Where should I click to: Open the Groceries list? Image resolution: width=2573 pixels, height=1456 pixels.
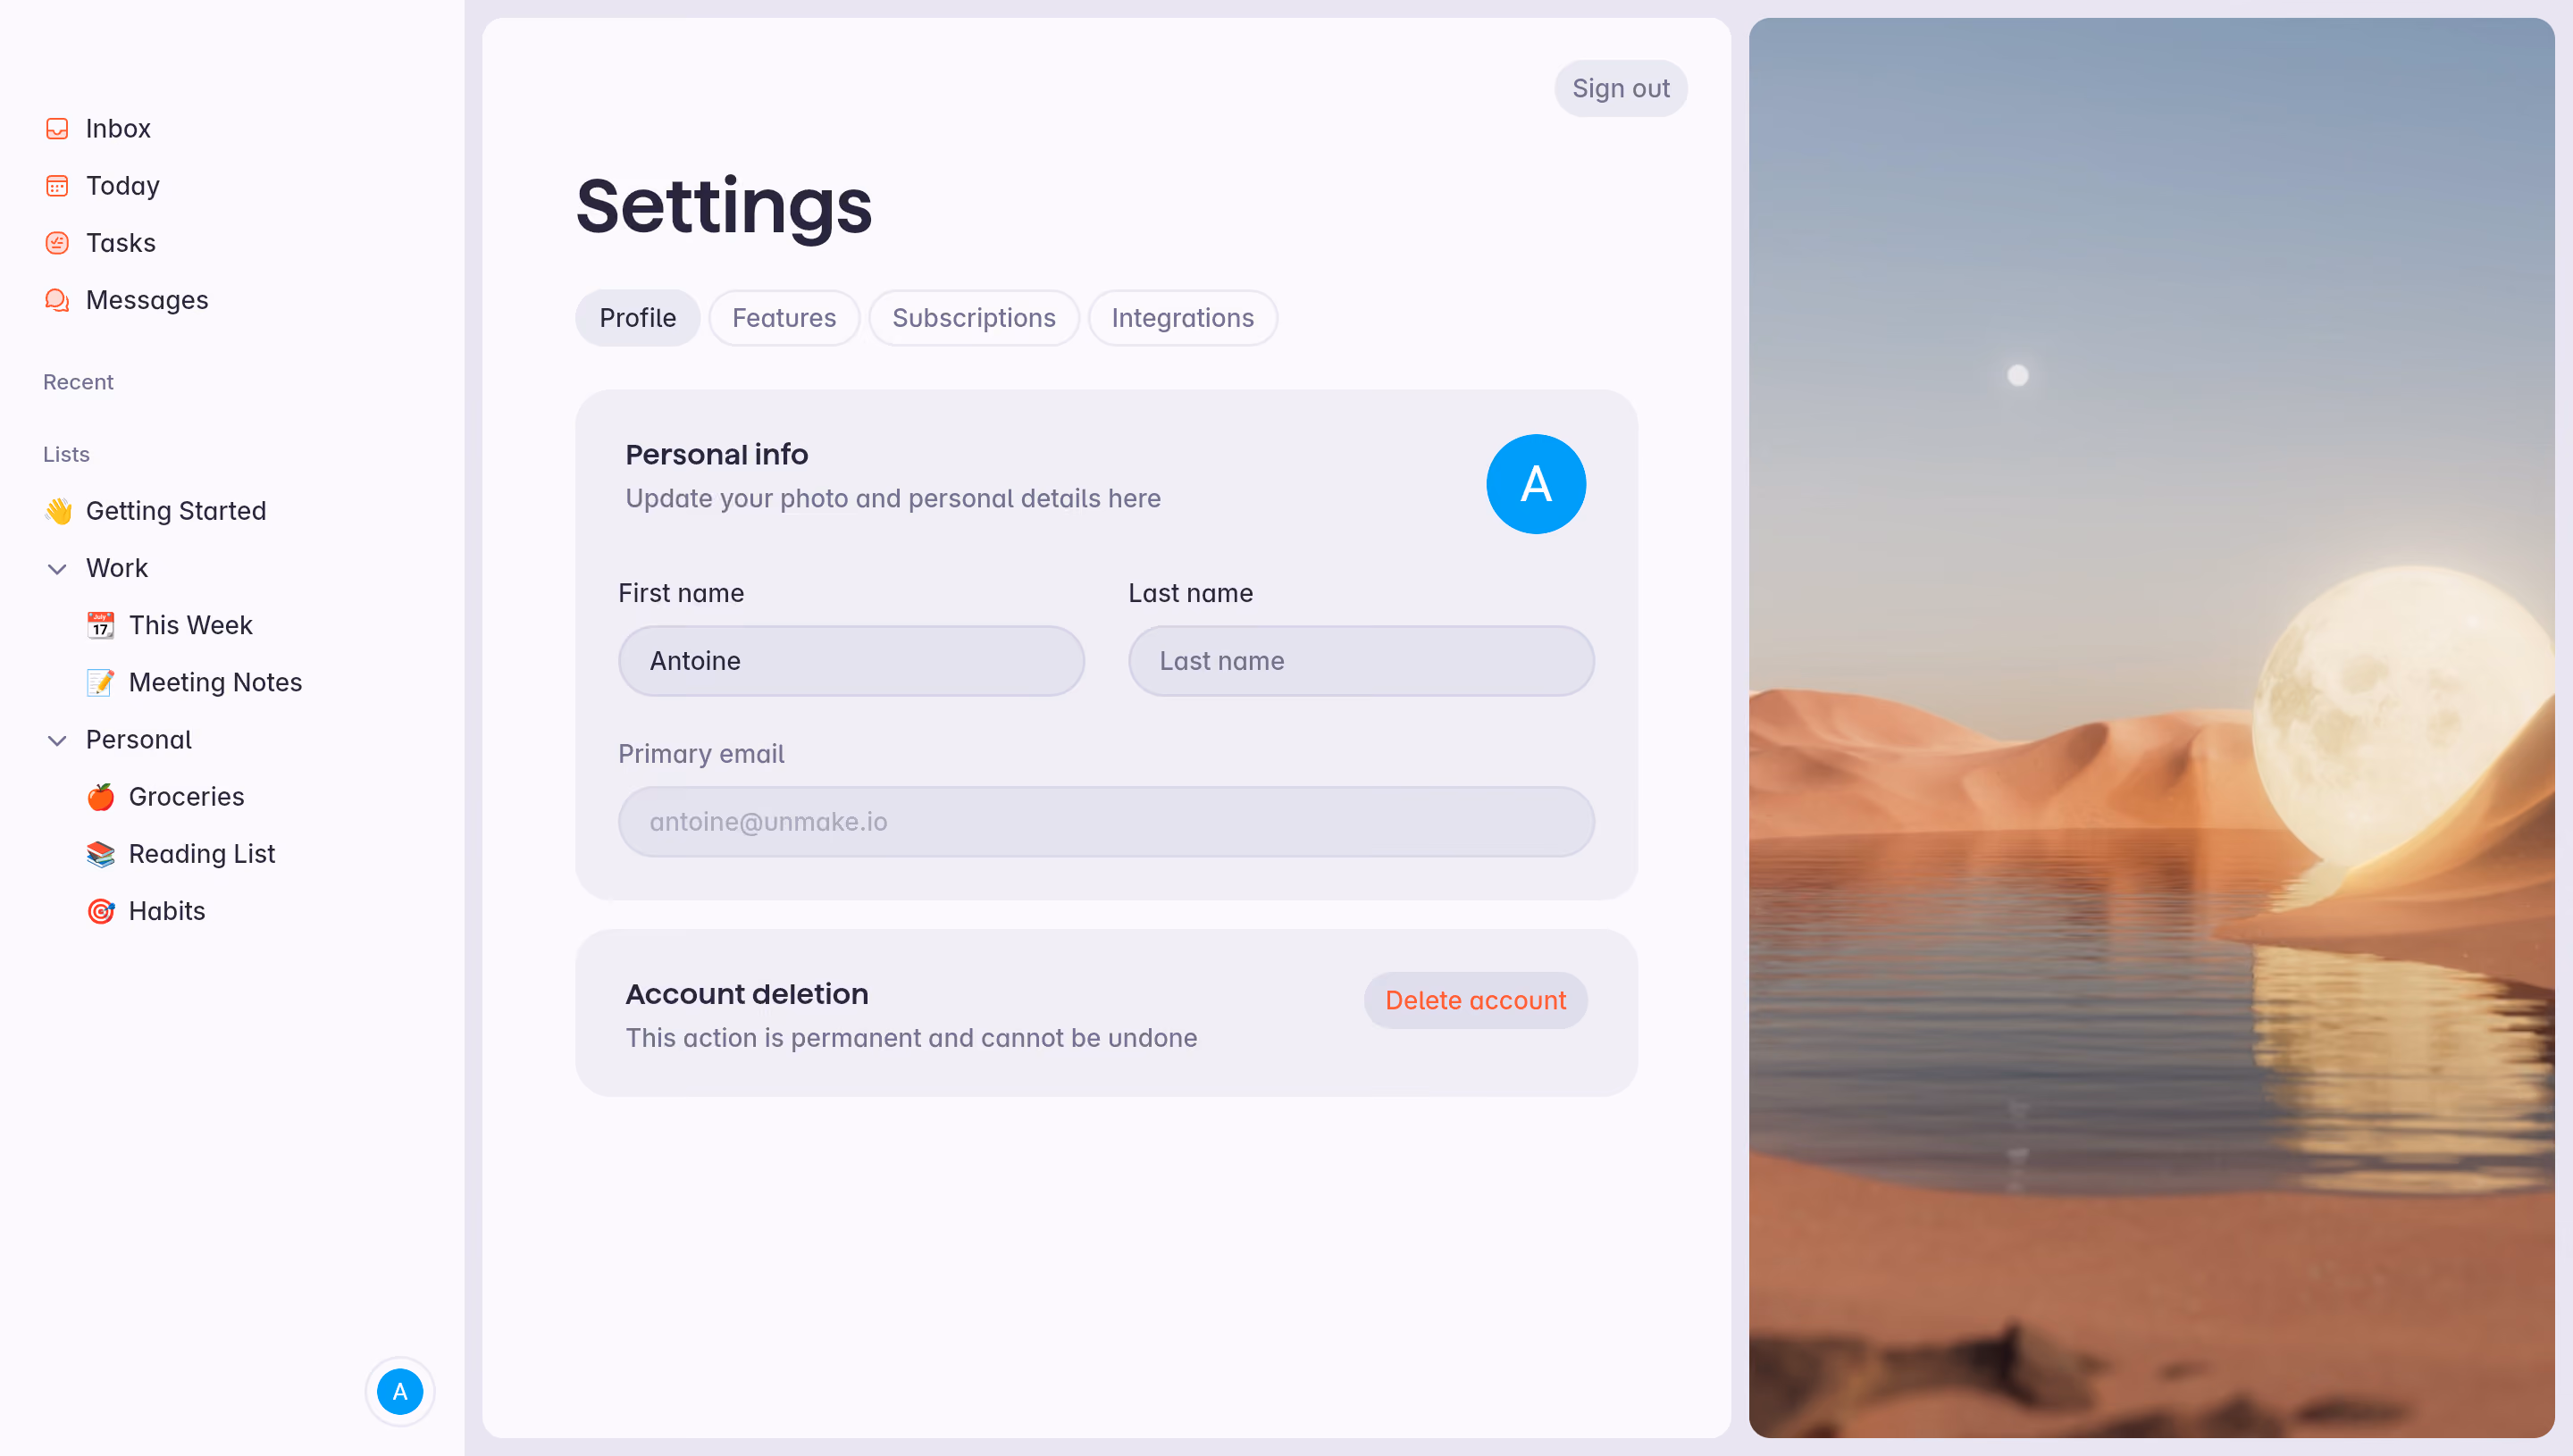click(x=187, y=797)
